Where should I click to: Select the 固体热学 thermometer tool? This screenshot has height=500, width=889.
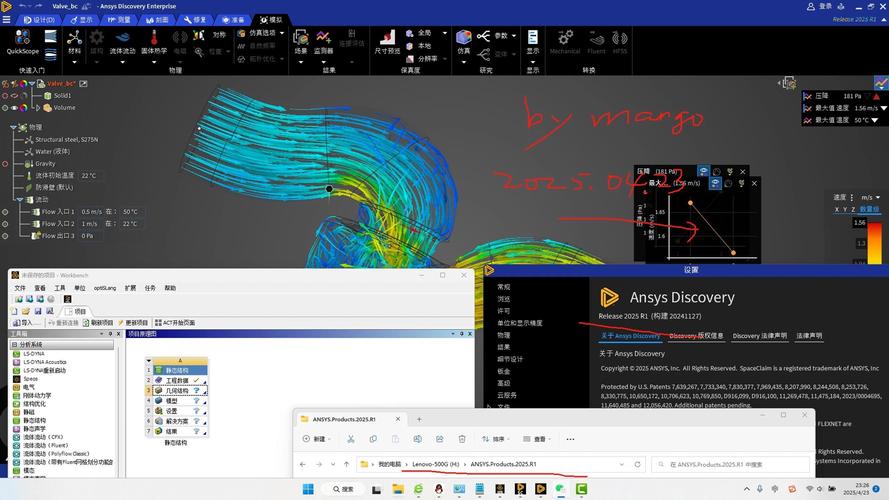click(x=154, y=42)
